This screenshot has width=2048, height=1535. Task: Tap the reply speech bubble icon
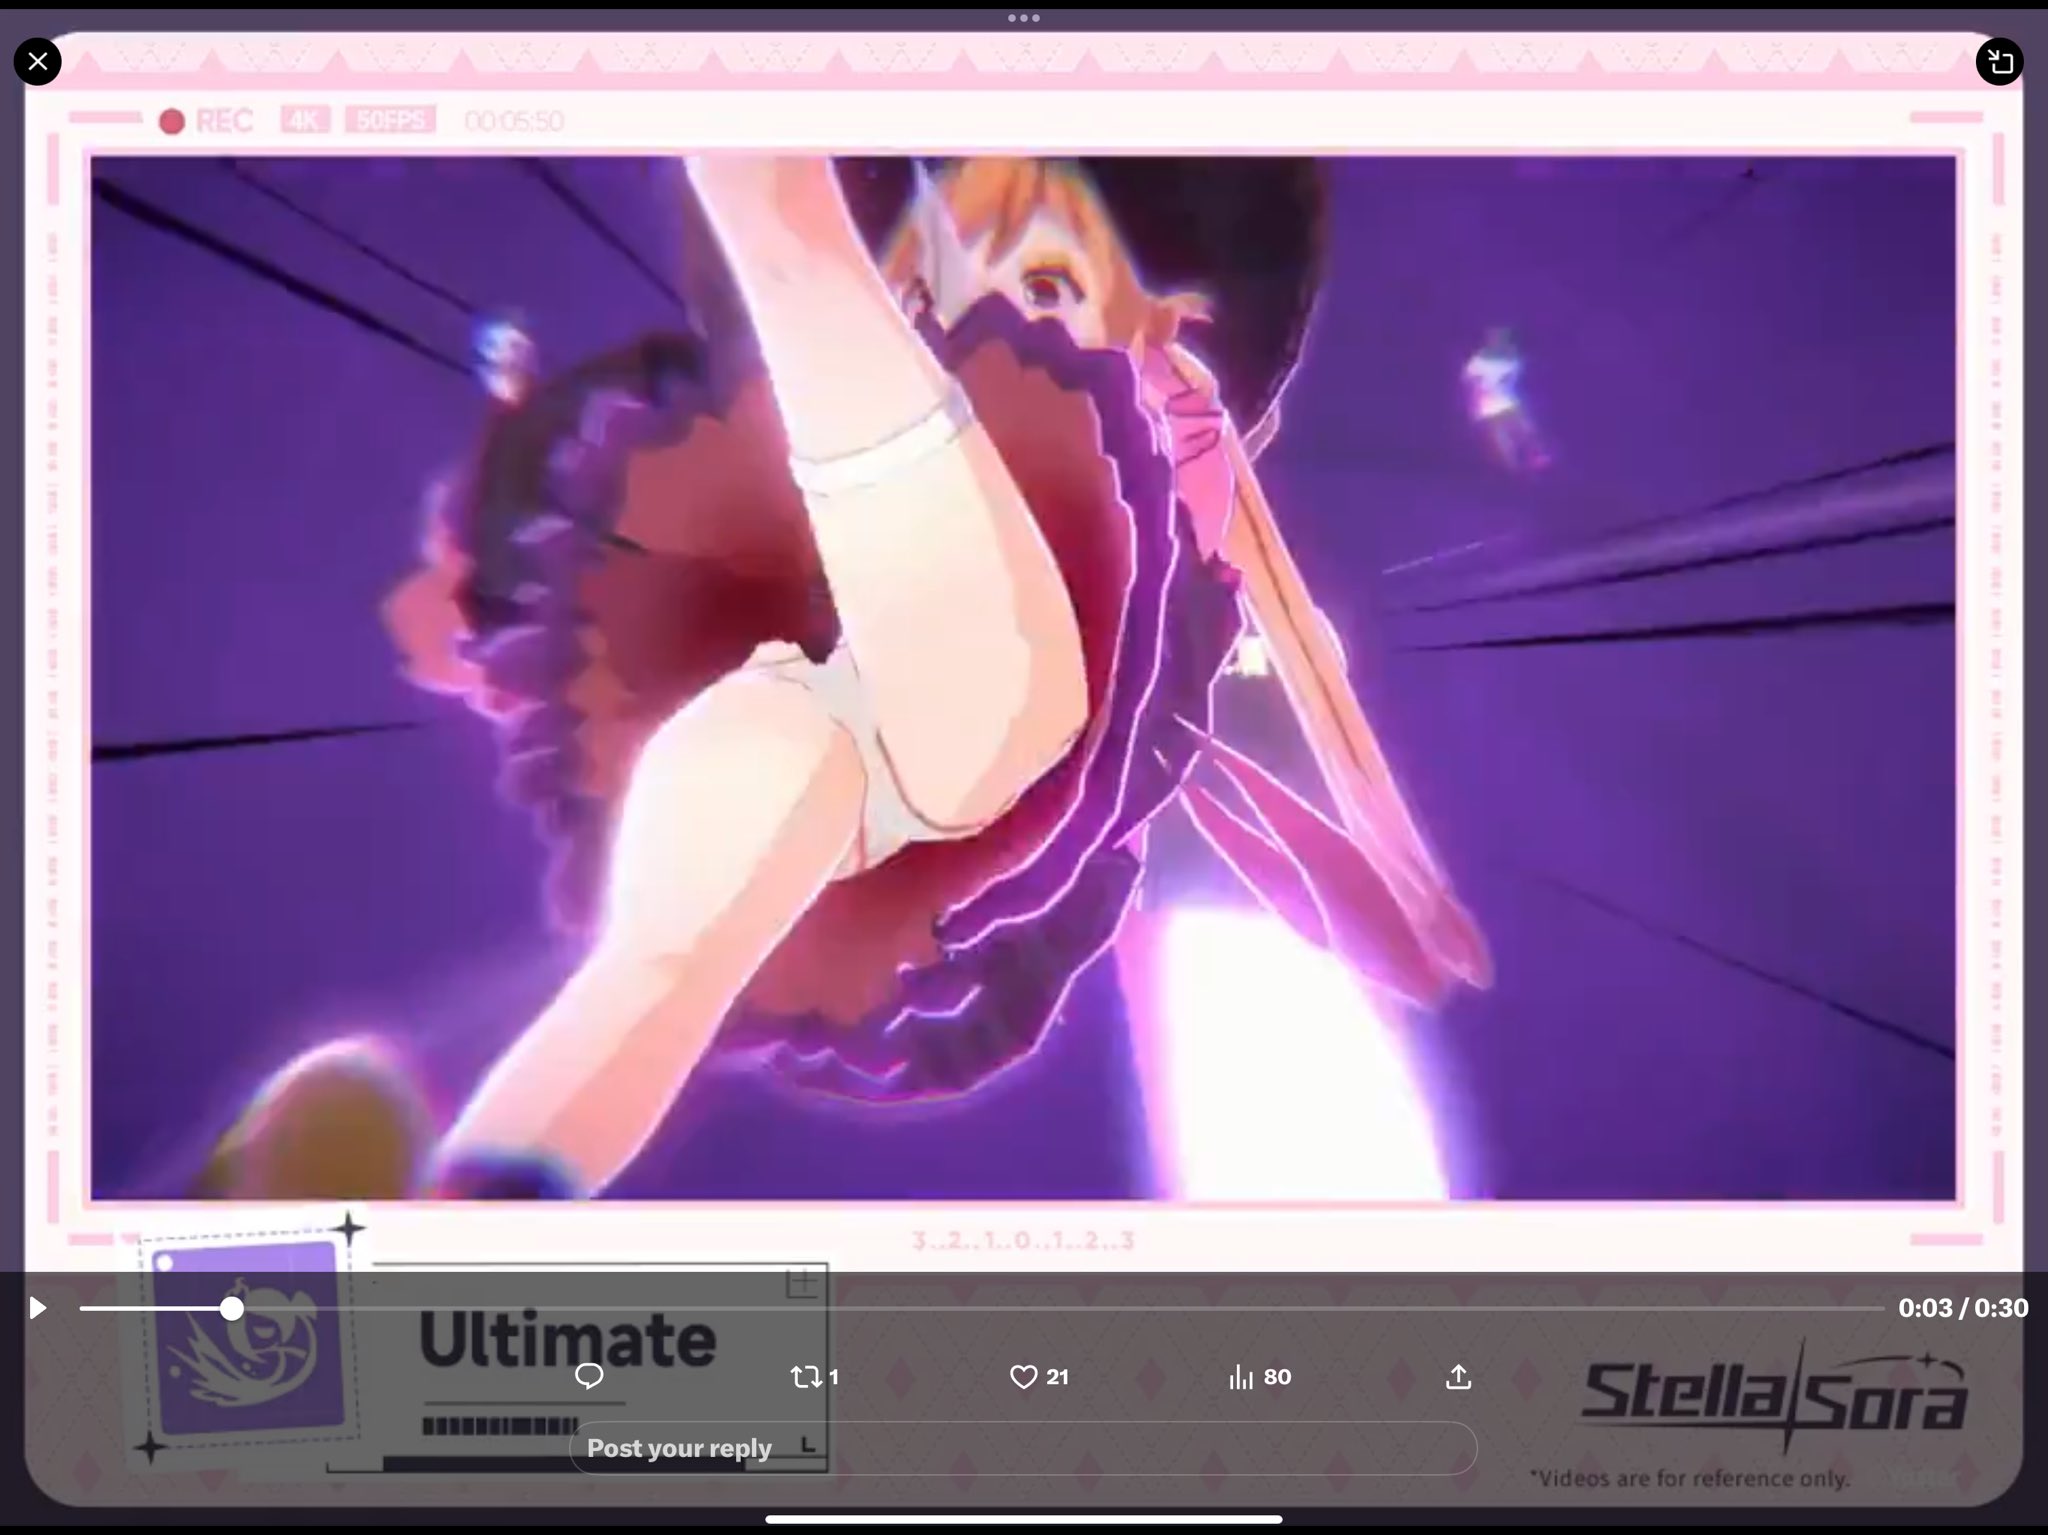(x=589, y=1377)
